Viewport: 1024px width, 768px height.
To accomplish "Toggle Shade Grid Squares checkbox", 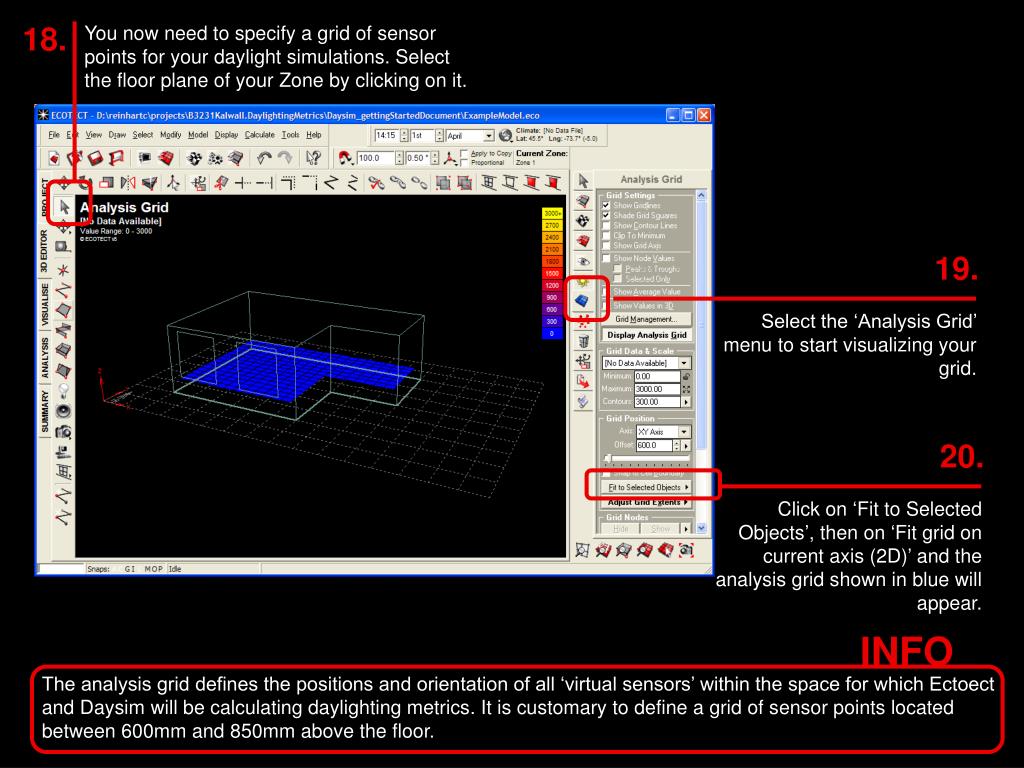I will point(606,215).
